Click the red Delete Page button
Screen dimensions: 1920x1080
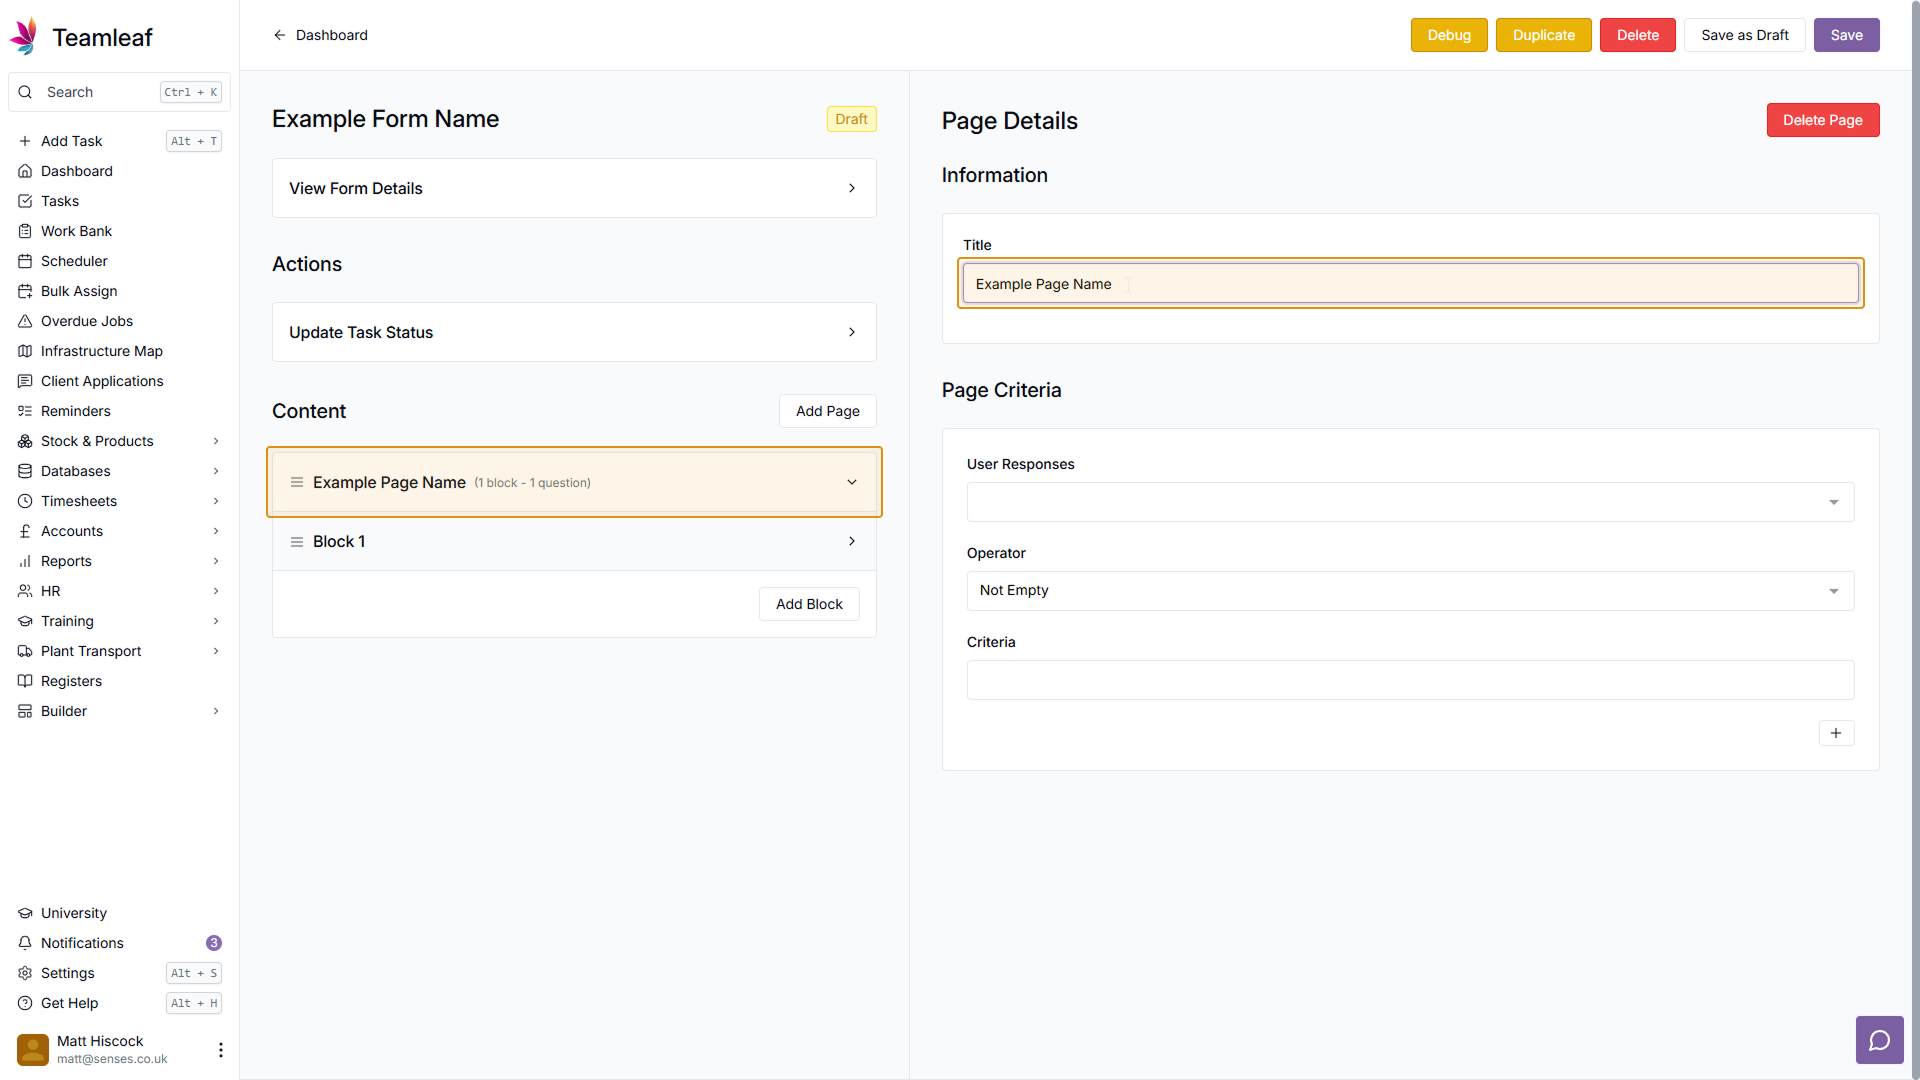pyautogui.click(x=1822, y=120)
